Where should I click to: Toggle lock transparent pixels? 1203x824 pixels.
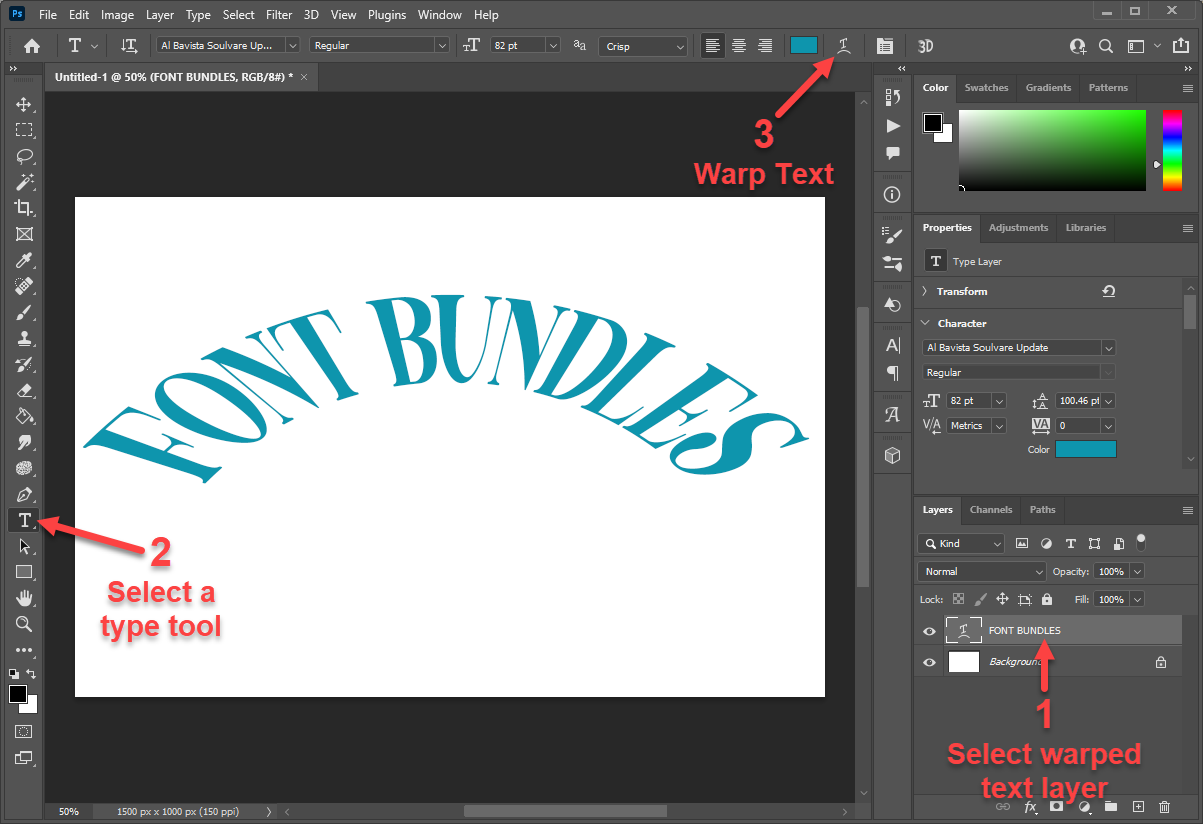tap(958, 599)
